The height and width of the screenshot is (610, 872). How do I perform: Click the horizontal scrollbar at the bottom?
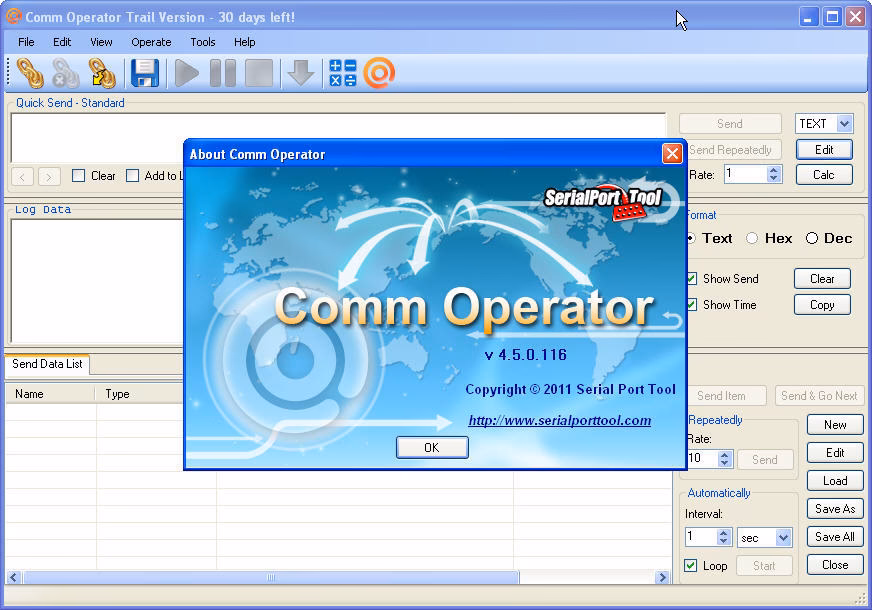(x=270, y=577)
